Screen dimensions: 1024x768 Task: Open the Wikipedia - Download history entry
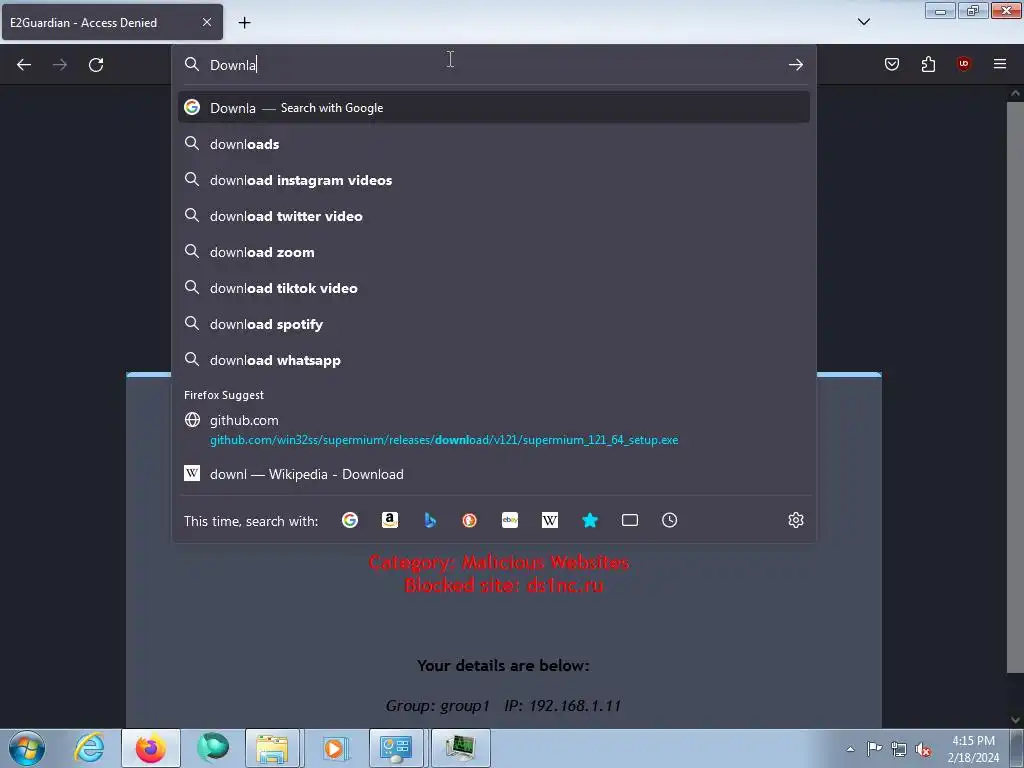coord(494,473)
